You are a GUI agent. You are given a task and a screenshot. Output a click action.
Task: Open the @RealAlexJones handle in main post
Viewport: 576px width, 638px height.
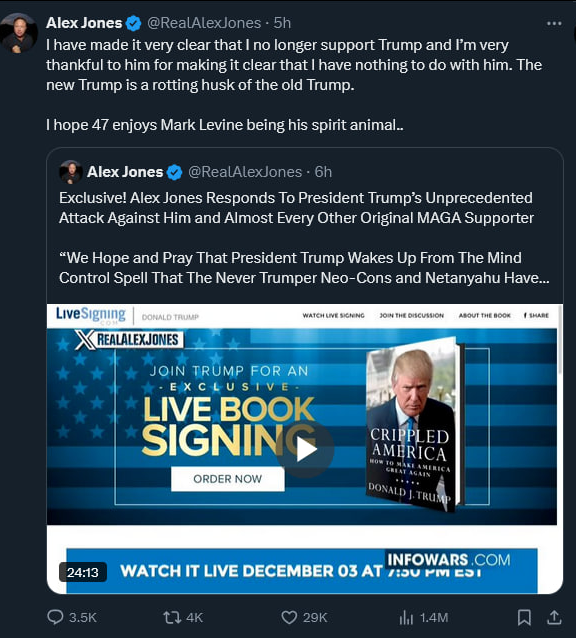point(204,23)
